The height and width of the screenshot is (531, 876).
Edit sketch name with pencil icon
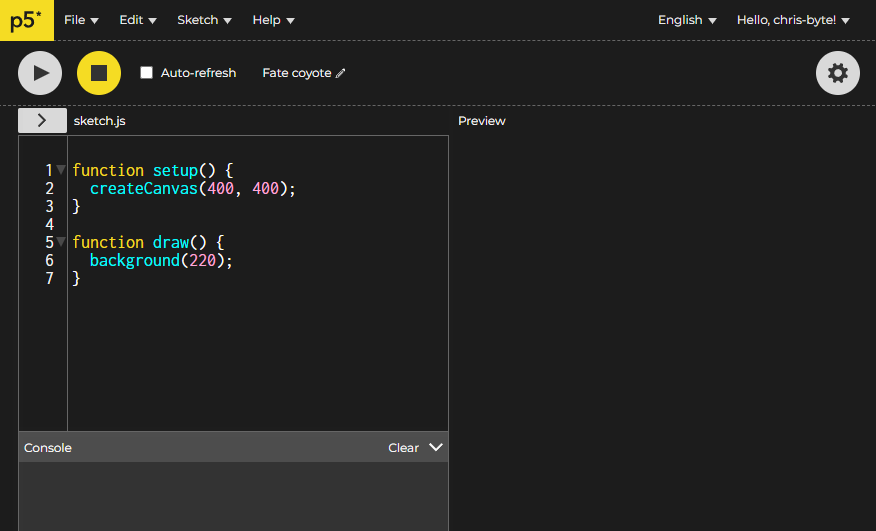[x=341, y=73]
